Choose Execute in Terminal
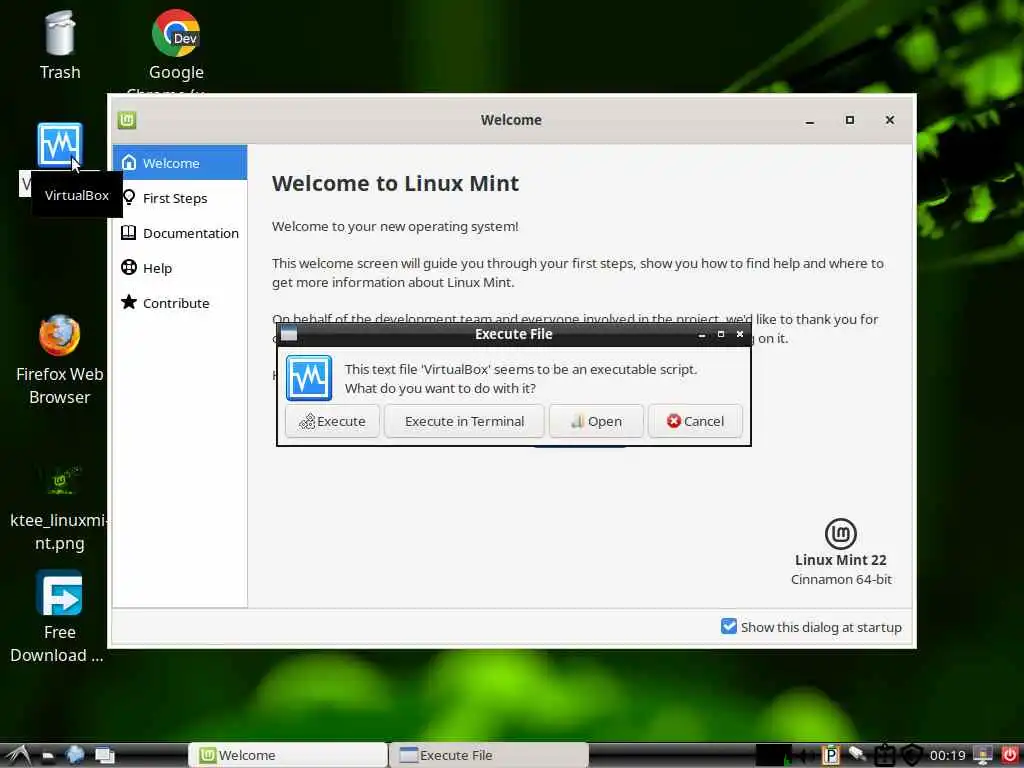 (x=464, y=421)
